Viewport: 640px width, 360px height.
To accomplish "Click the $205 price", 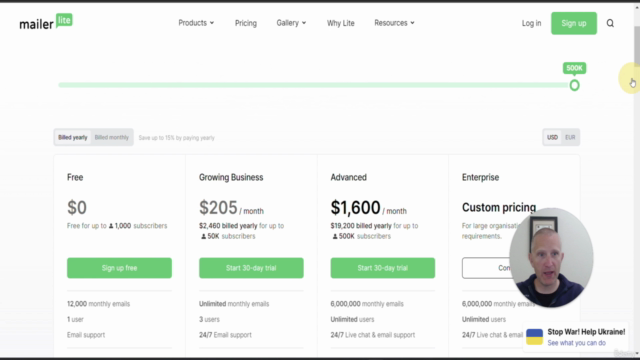I will (x=218, y=207).
